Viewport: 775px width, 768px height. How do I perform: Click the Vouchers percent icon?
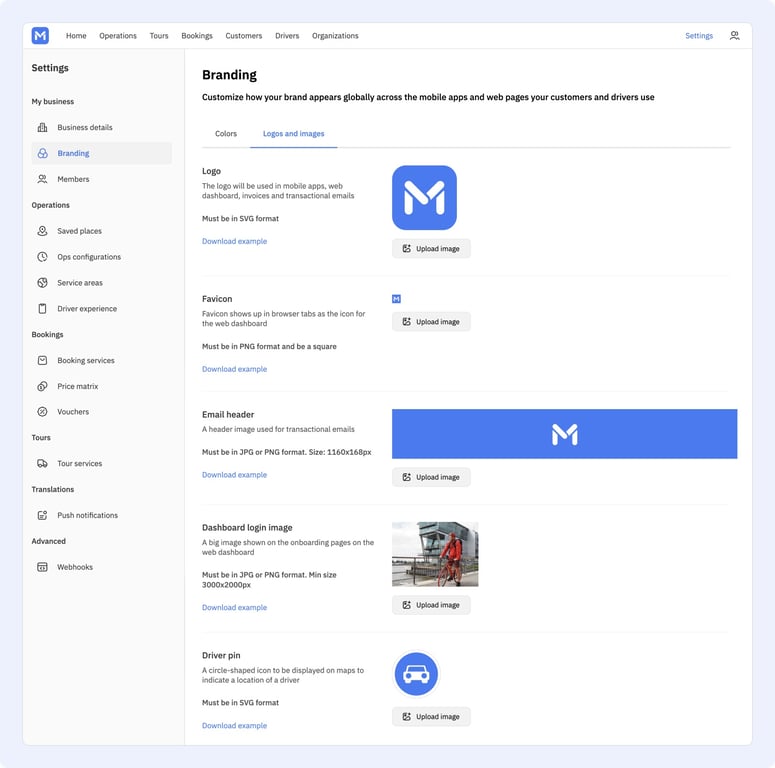coord(43,412)
